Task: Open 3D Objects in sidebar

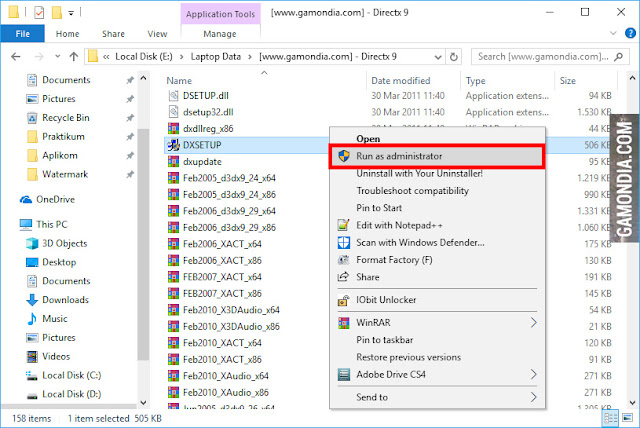Action: point(64,243)
